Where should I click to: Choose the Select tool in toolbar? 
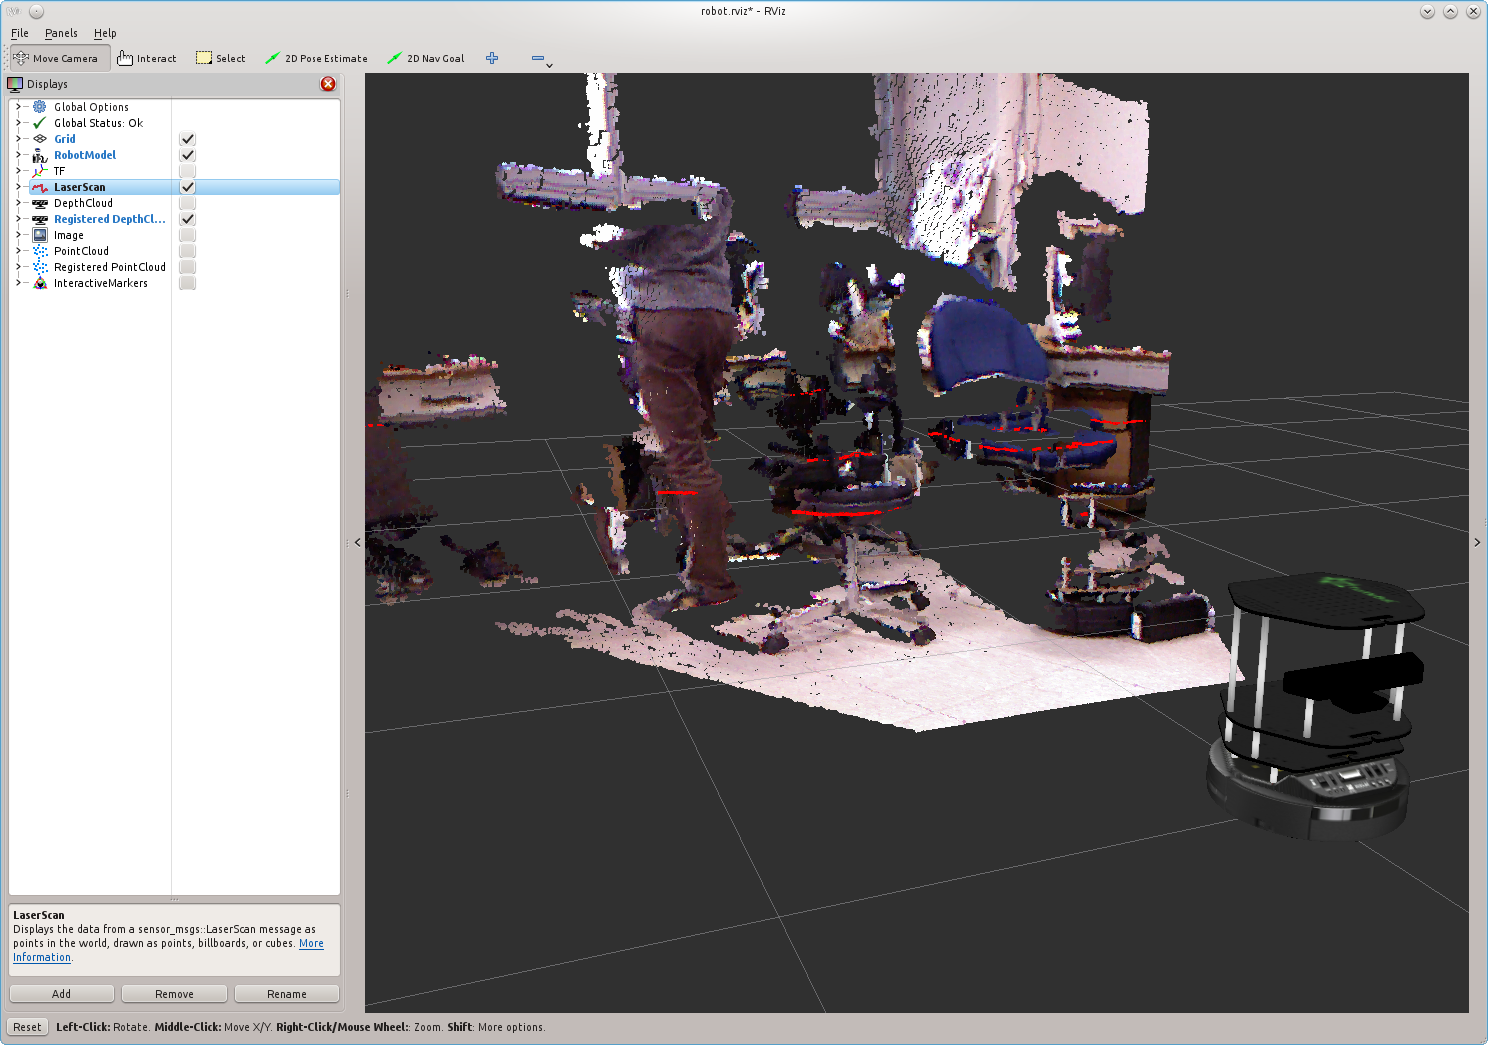click(x=220, y=59)
